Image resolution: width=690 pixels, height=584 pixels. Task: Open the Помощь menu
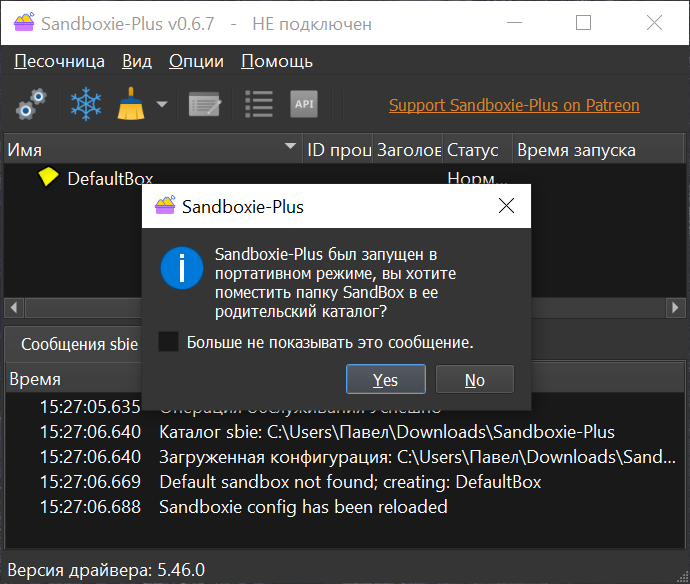pos(277,61)
